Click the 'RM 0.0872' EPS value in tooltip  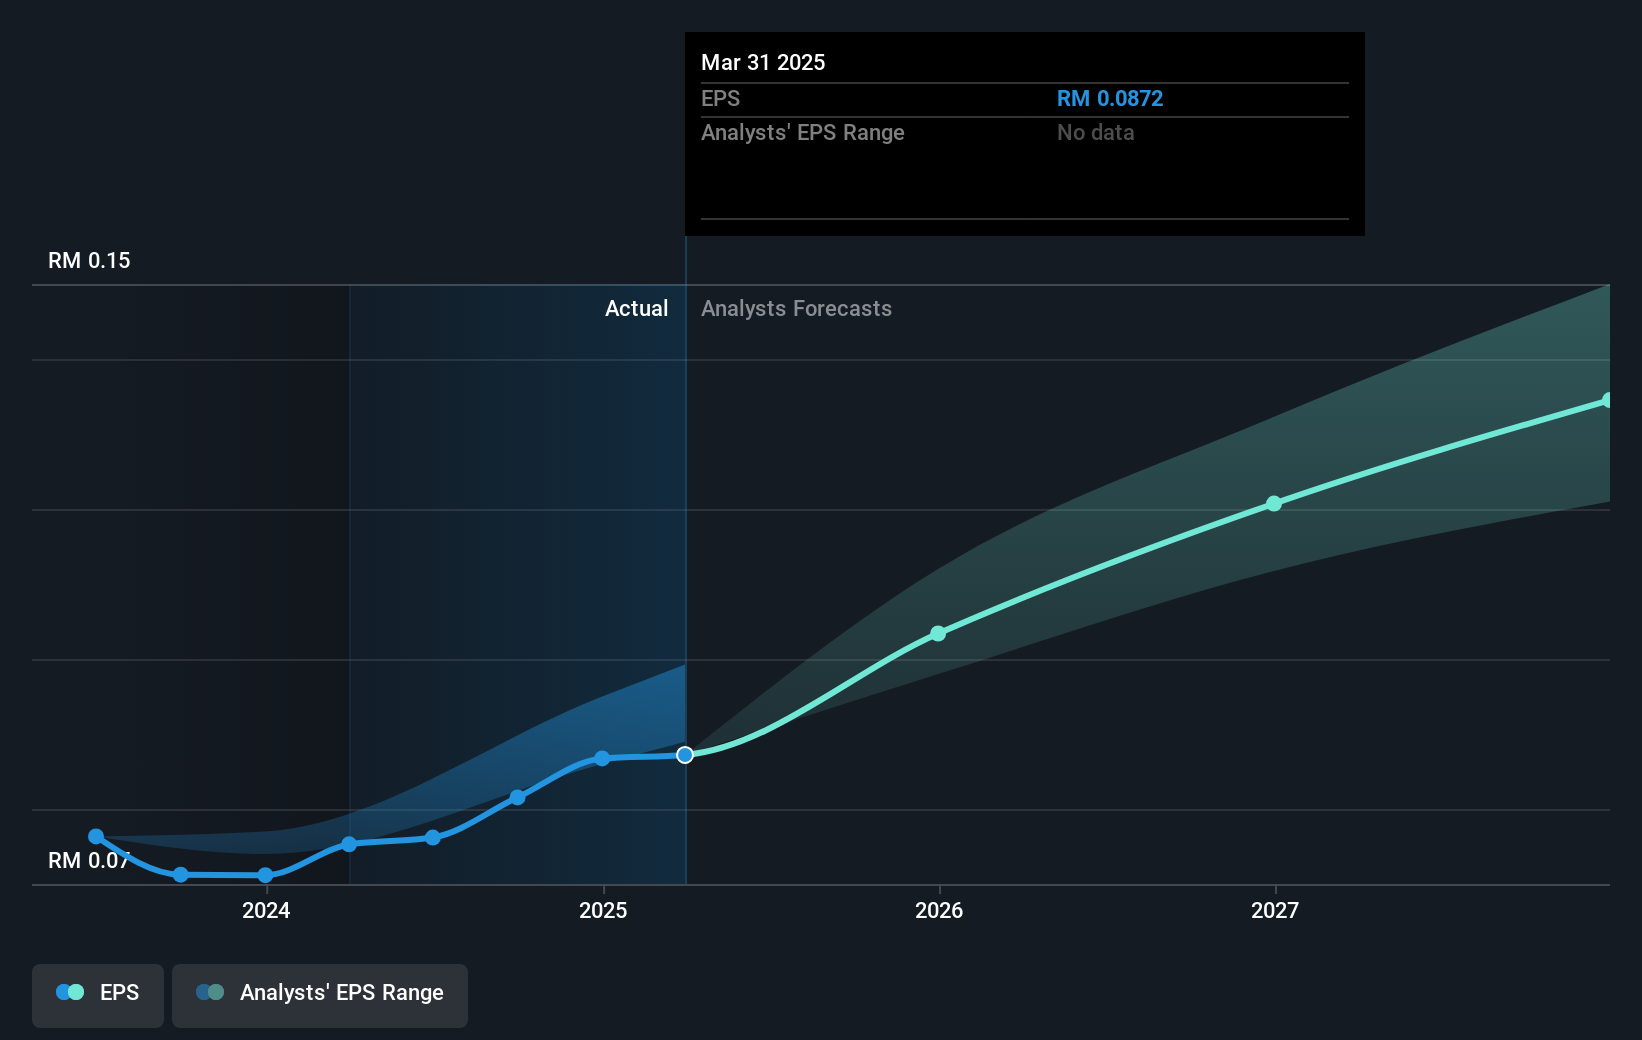click(1110, 98)
